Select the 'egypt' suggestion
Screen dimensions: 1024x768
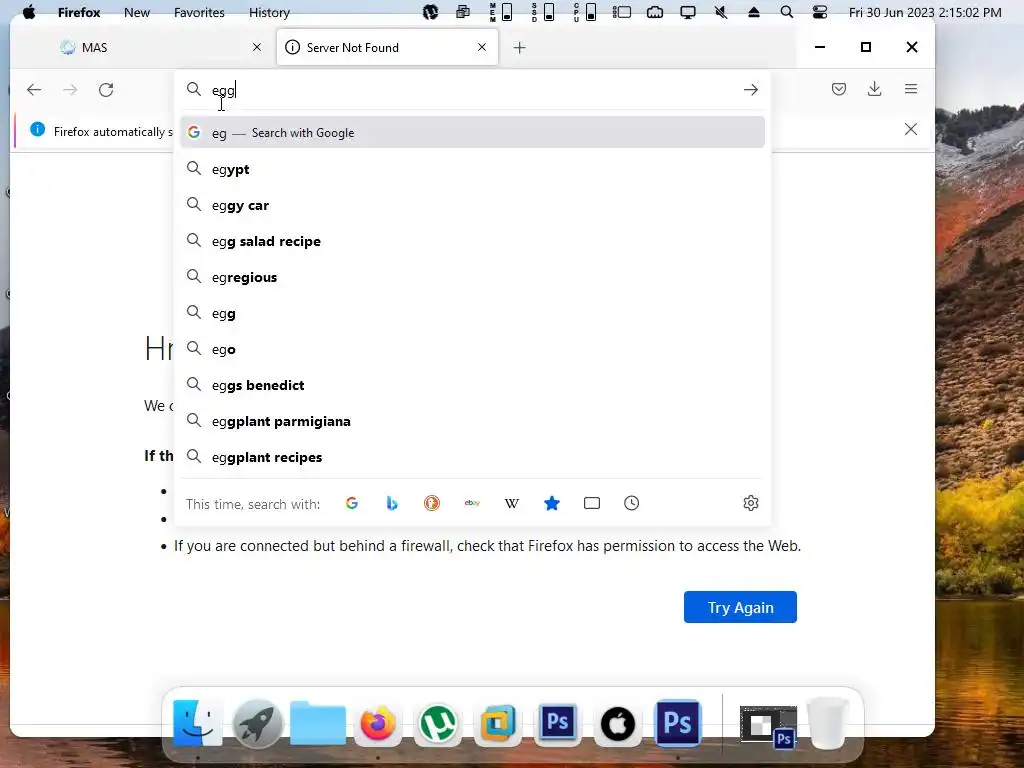472,169
